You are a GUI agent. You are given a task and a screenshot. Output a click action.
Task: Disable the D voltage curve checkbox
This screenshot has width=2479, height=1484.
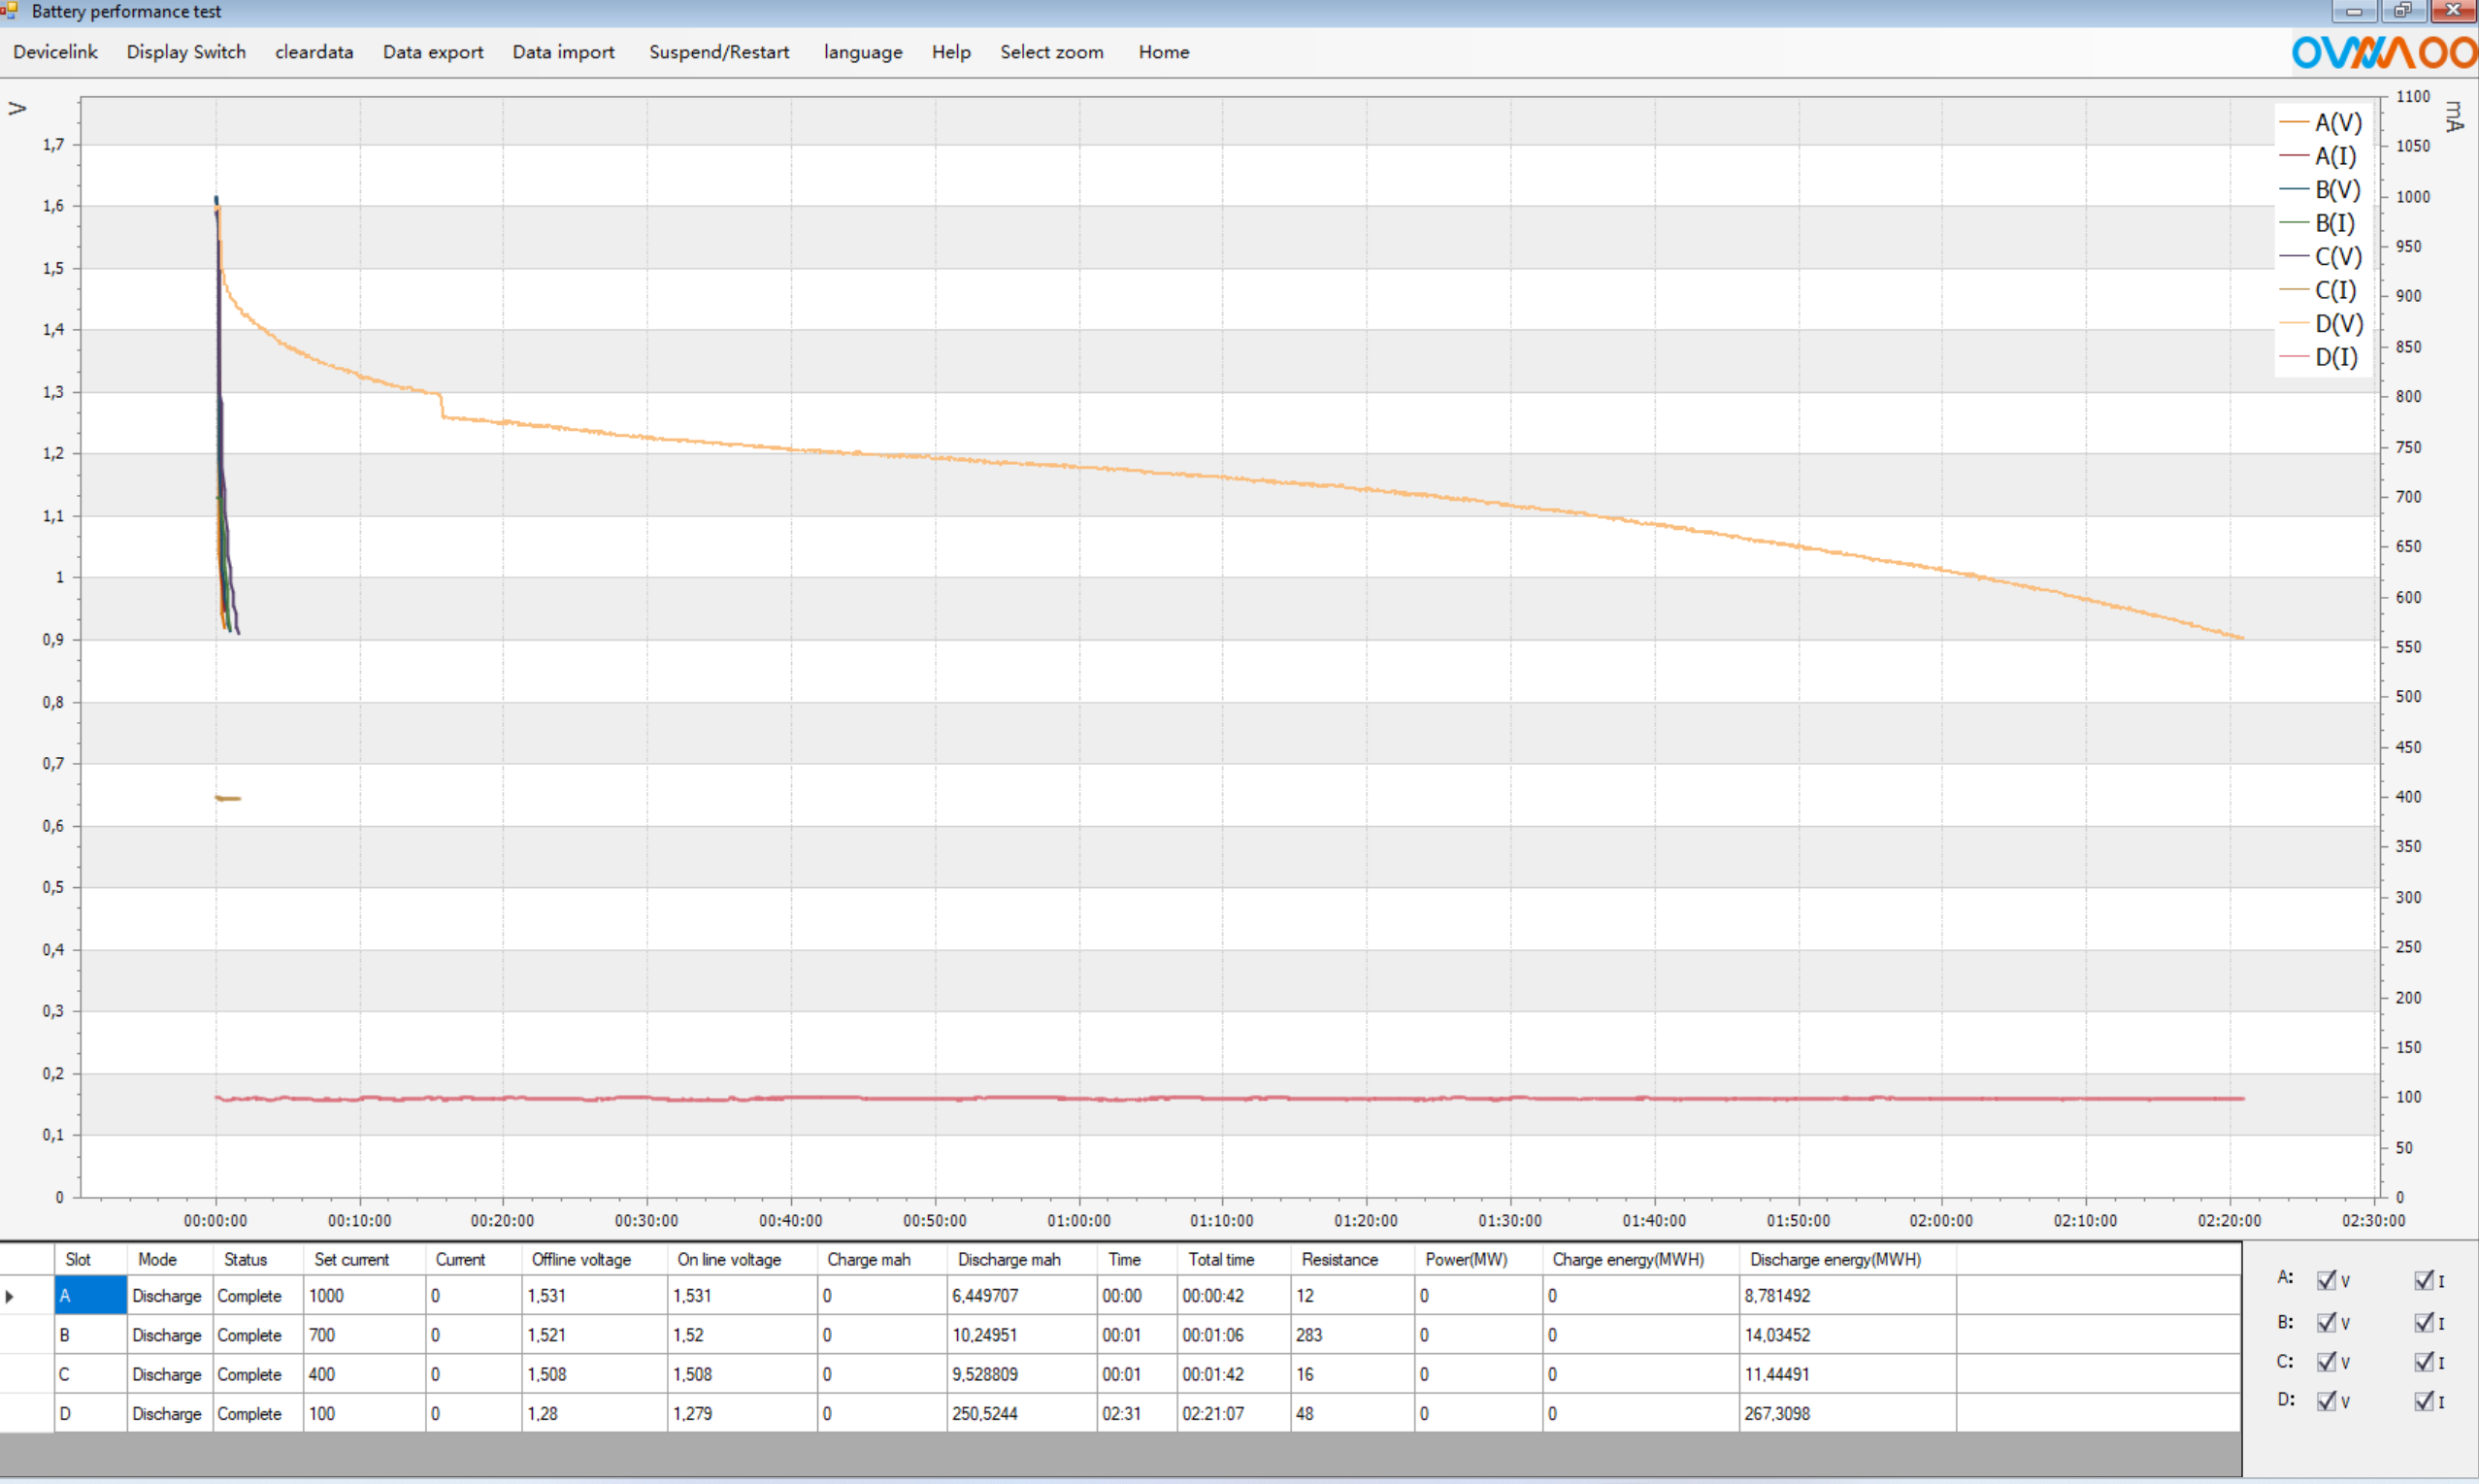(2326, 1401)
